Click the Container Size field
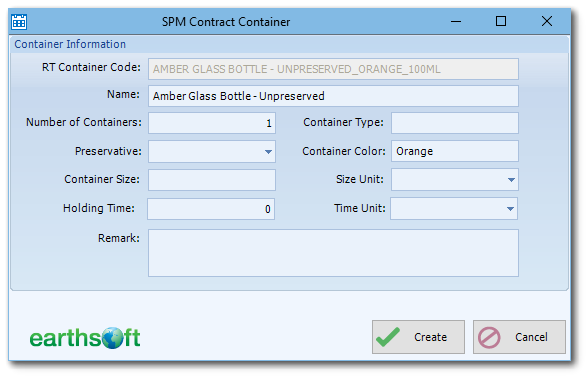Viewport: 587px width, 377px height. click(x=212, y=180)
